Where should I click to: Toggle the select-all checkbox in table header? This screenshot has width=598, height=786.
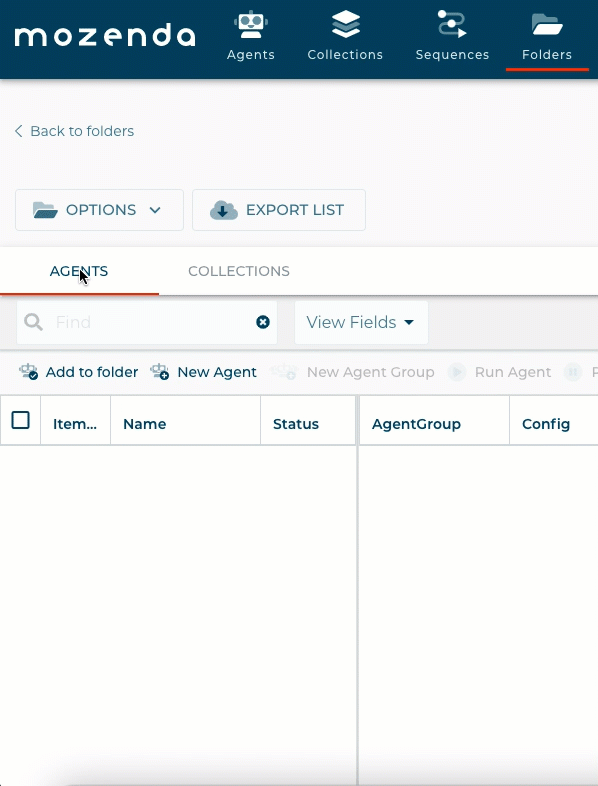pos(21,420)
